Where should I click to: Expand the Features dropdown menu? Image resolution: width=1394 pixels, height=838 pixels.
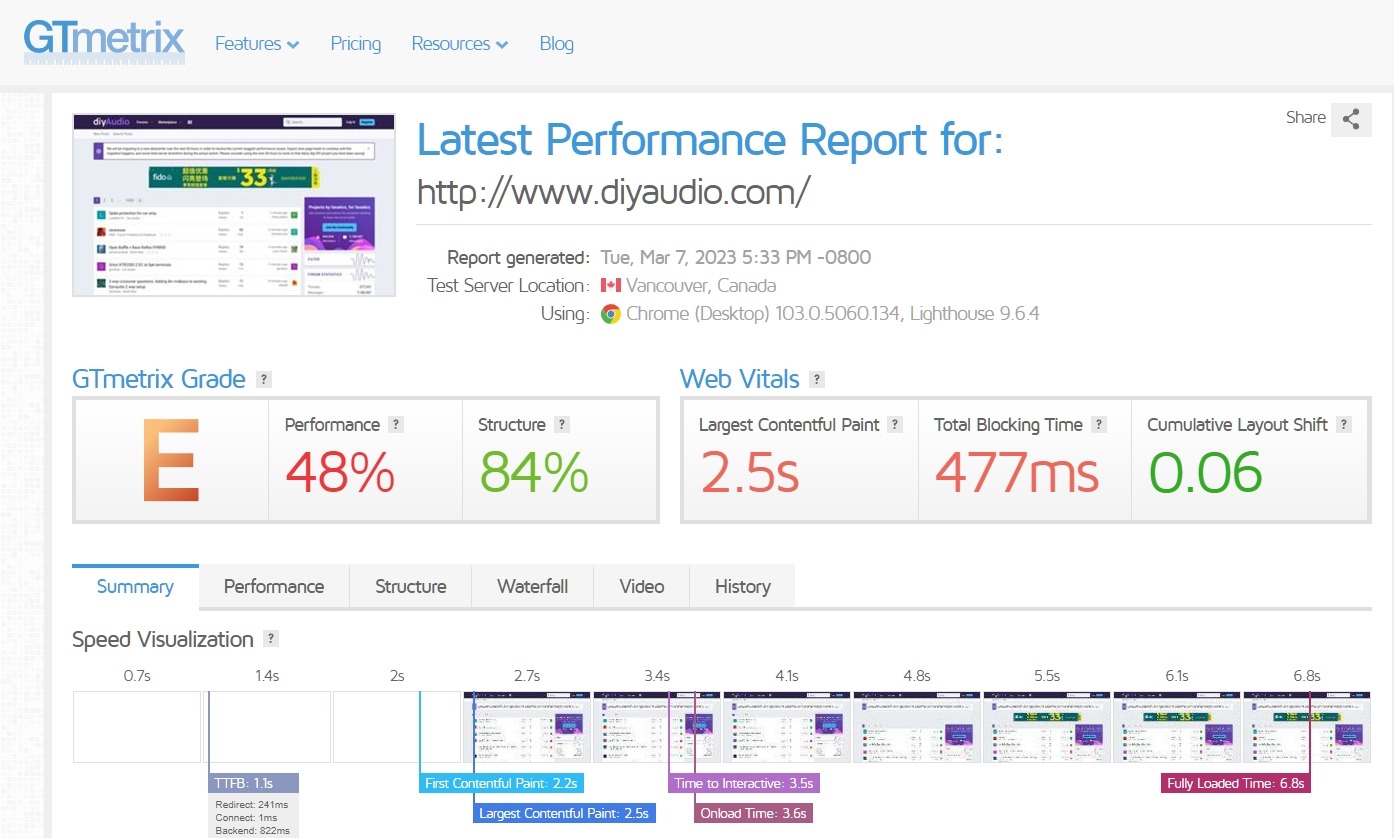pos(257,44)
